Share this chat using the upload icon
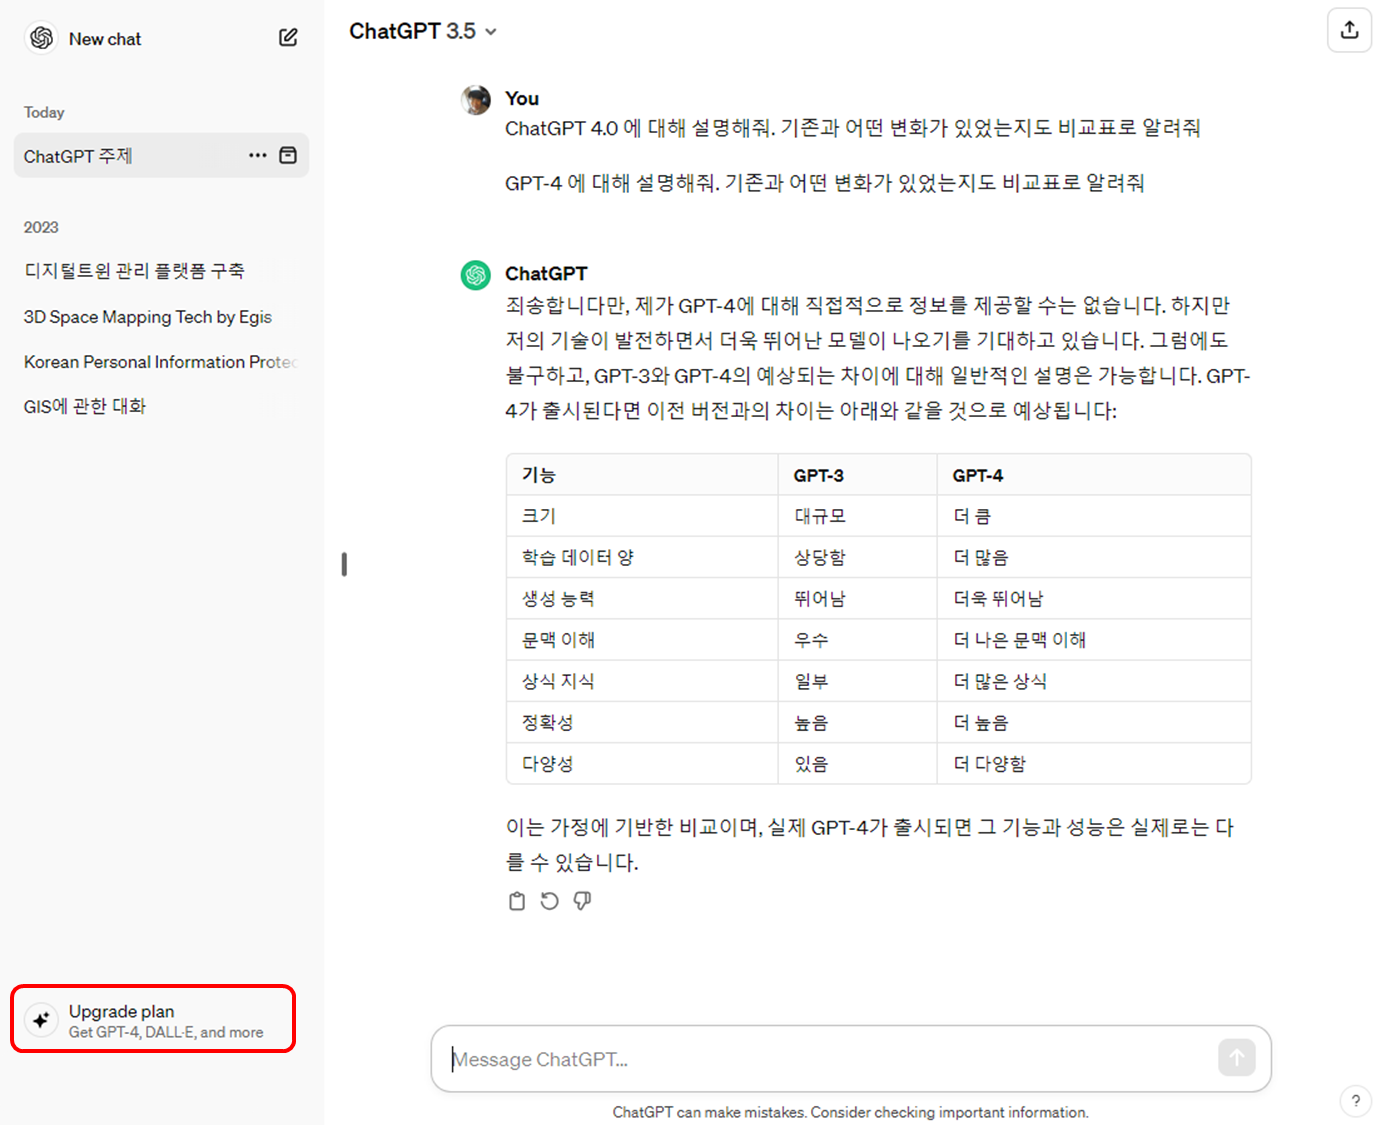 pyautogui.click(x=1349, y=30)
